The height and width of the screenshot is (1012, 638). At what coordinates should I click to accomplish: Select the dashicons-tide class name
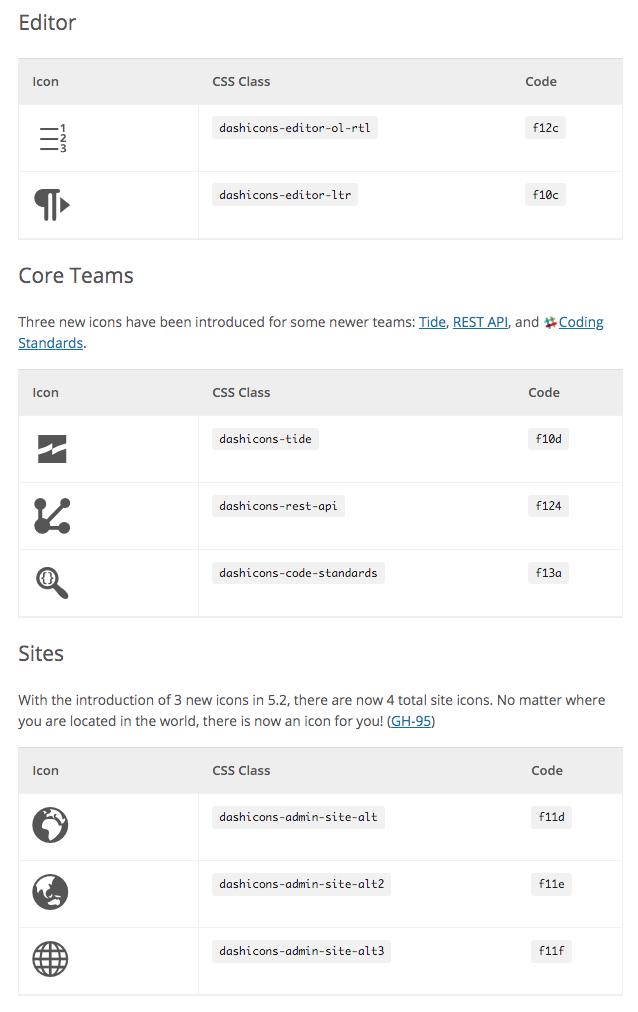(265, 439)
